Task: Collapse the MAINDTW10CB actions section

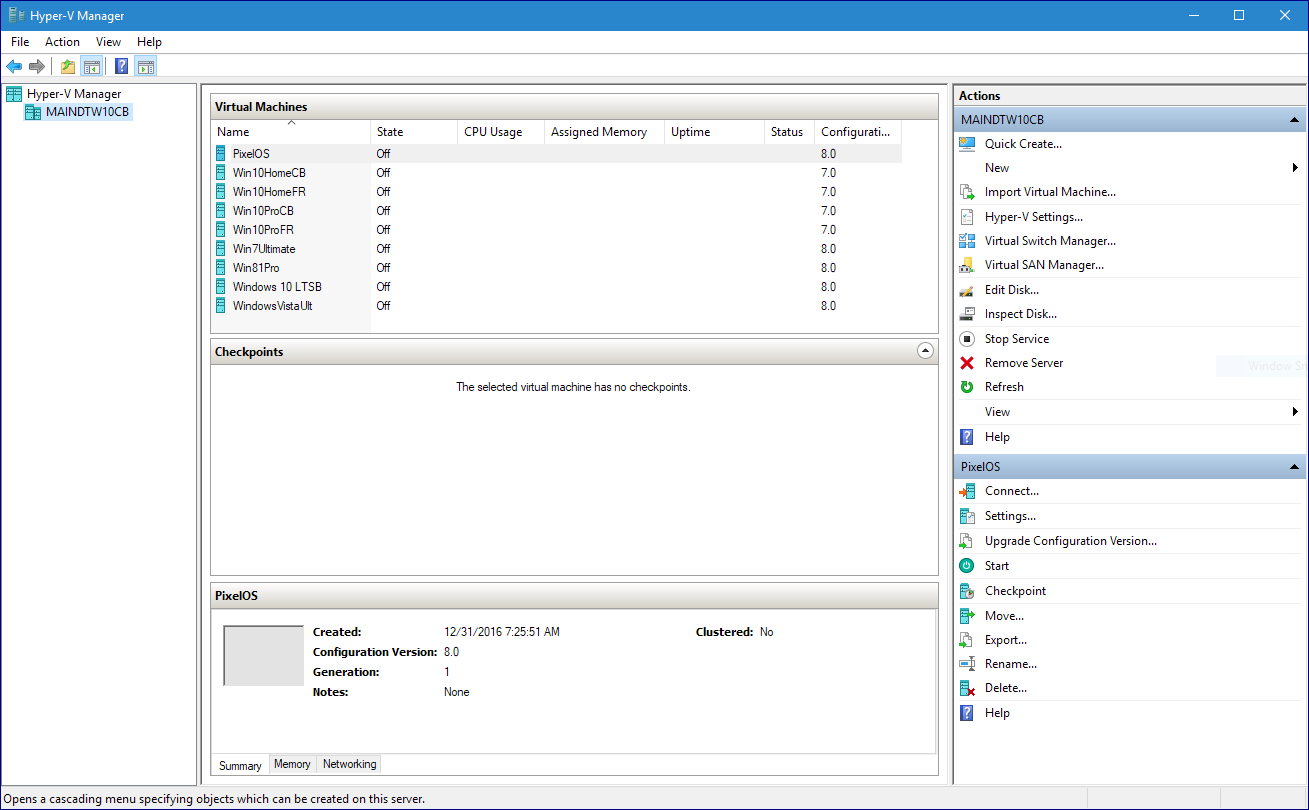Action: [x=1293, y=120]
